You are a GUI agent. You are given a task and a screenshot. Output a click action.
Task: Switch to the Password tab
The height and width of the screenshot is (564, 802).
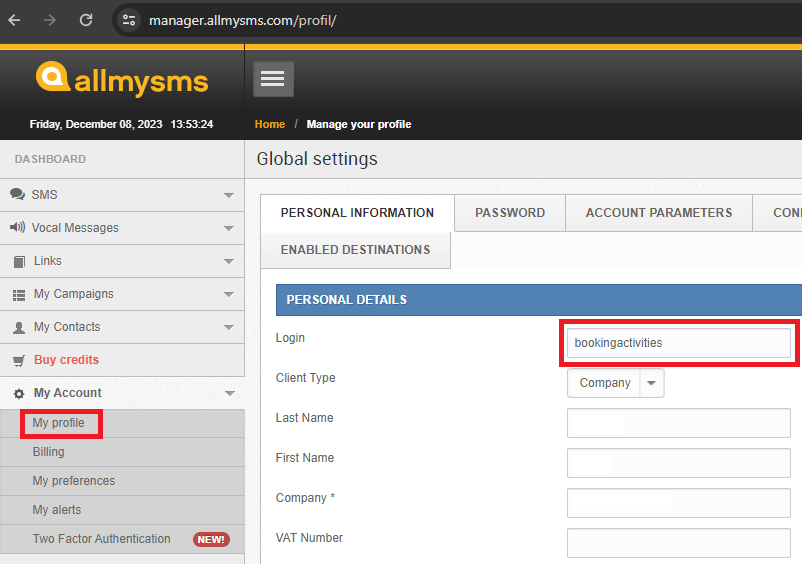(510, 213)
